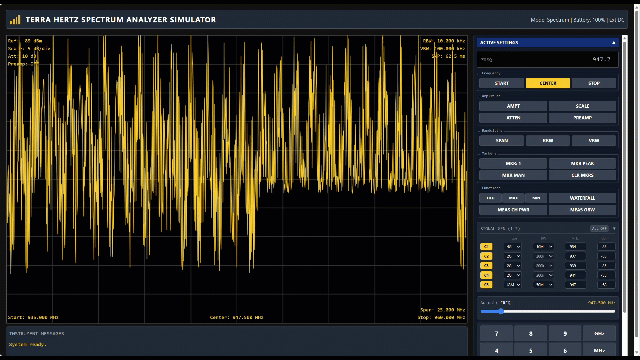Select the highlighted CENTER frequency button
Screen dimensions: 640x360
pos(548,83)
